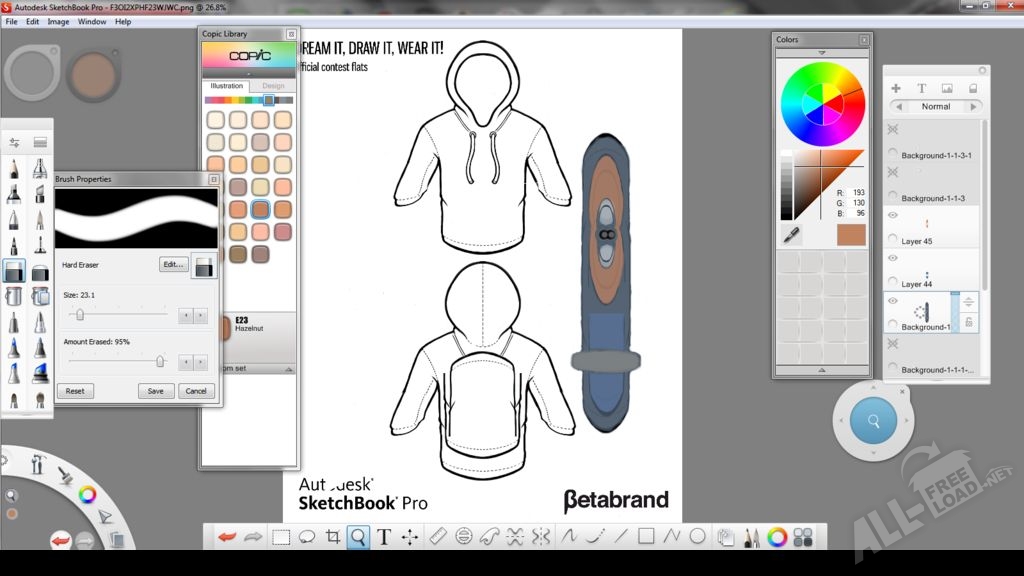Select the Crop tool
Image resolution: width=1024 pixels, height=576 pixels.
click(333, 537)
